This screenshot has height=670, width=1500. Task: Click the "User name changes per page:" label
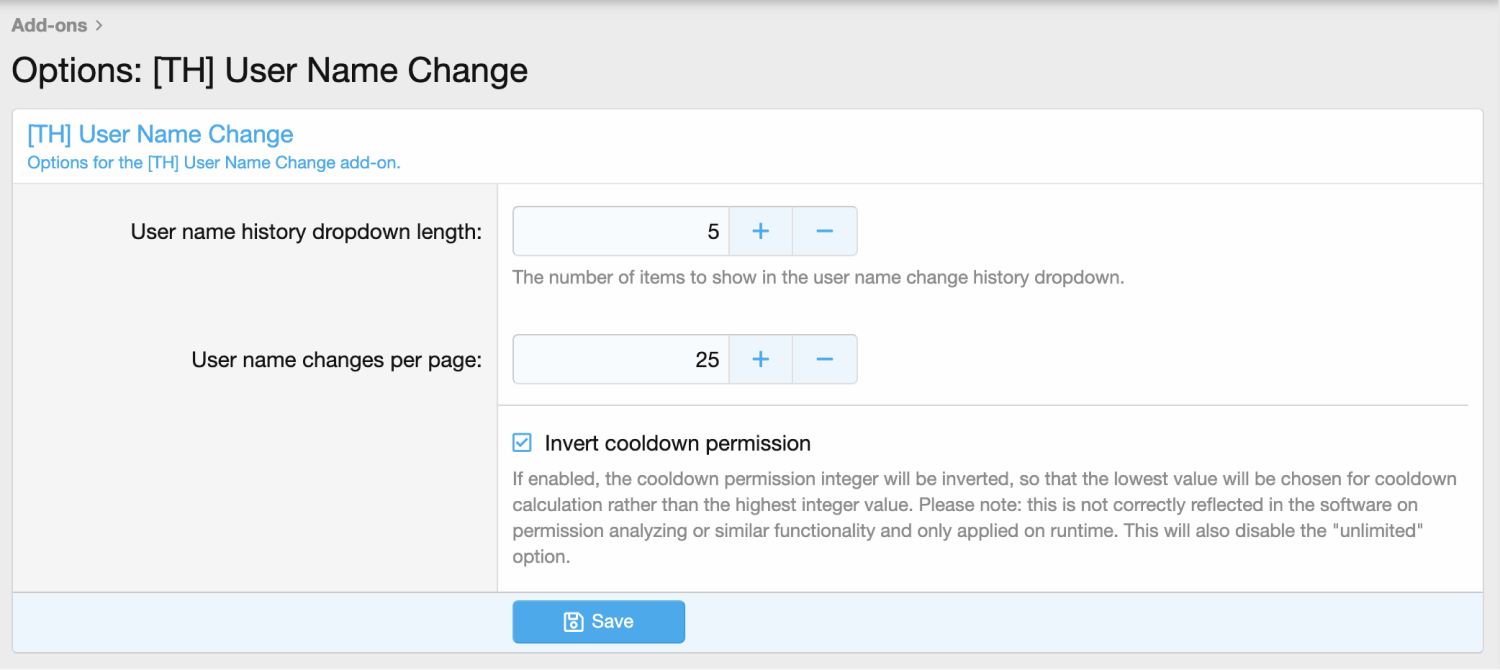coord(336,360)
